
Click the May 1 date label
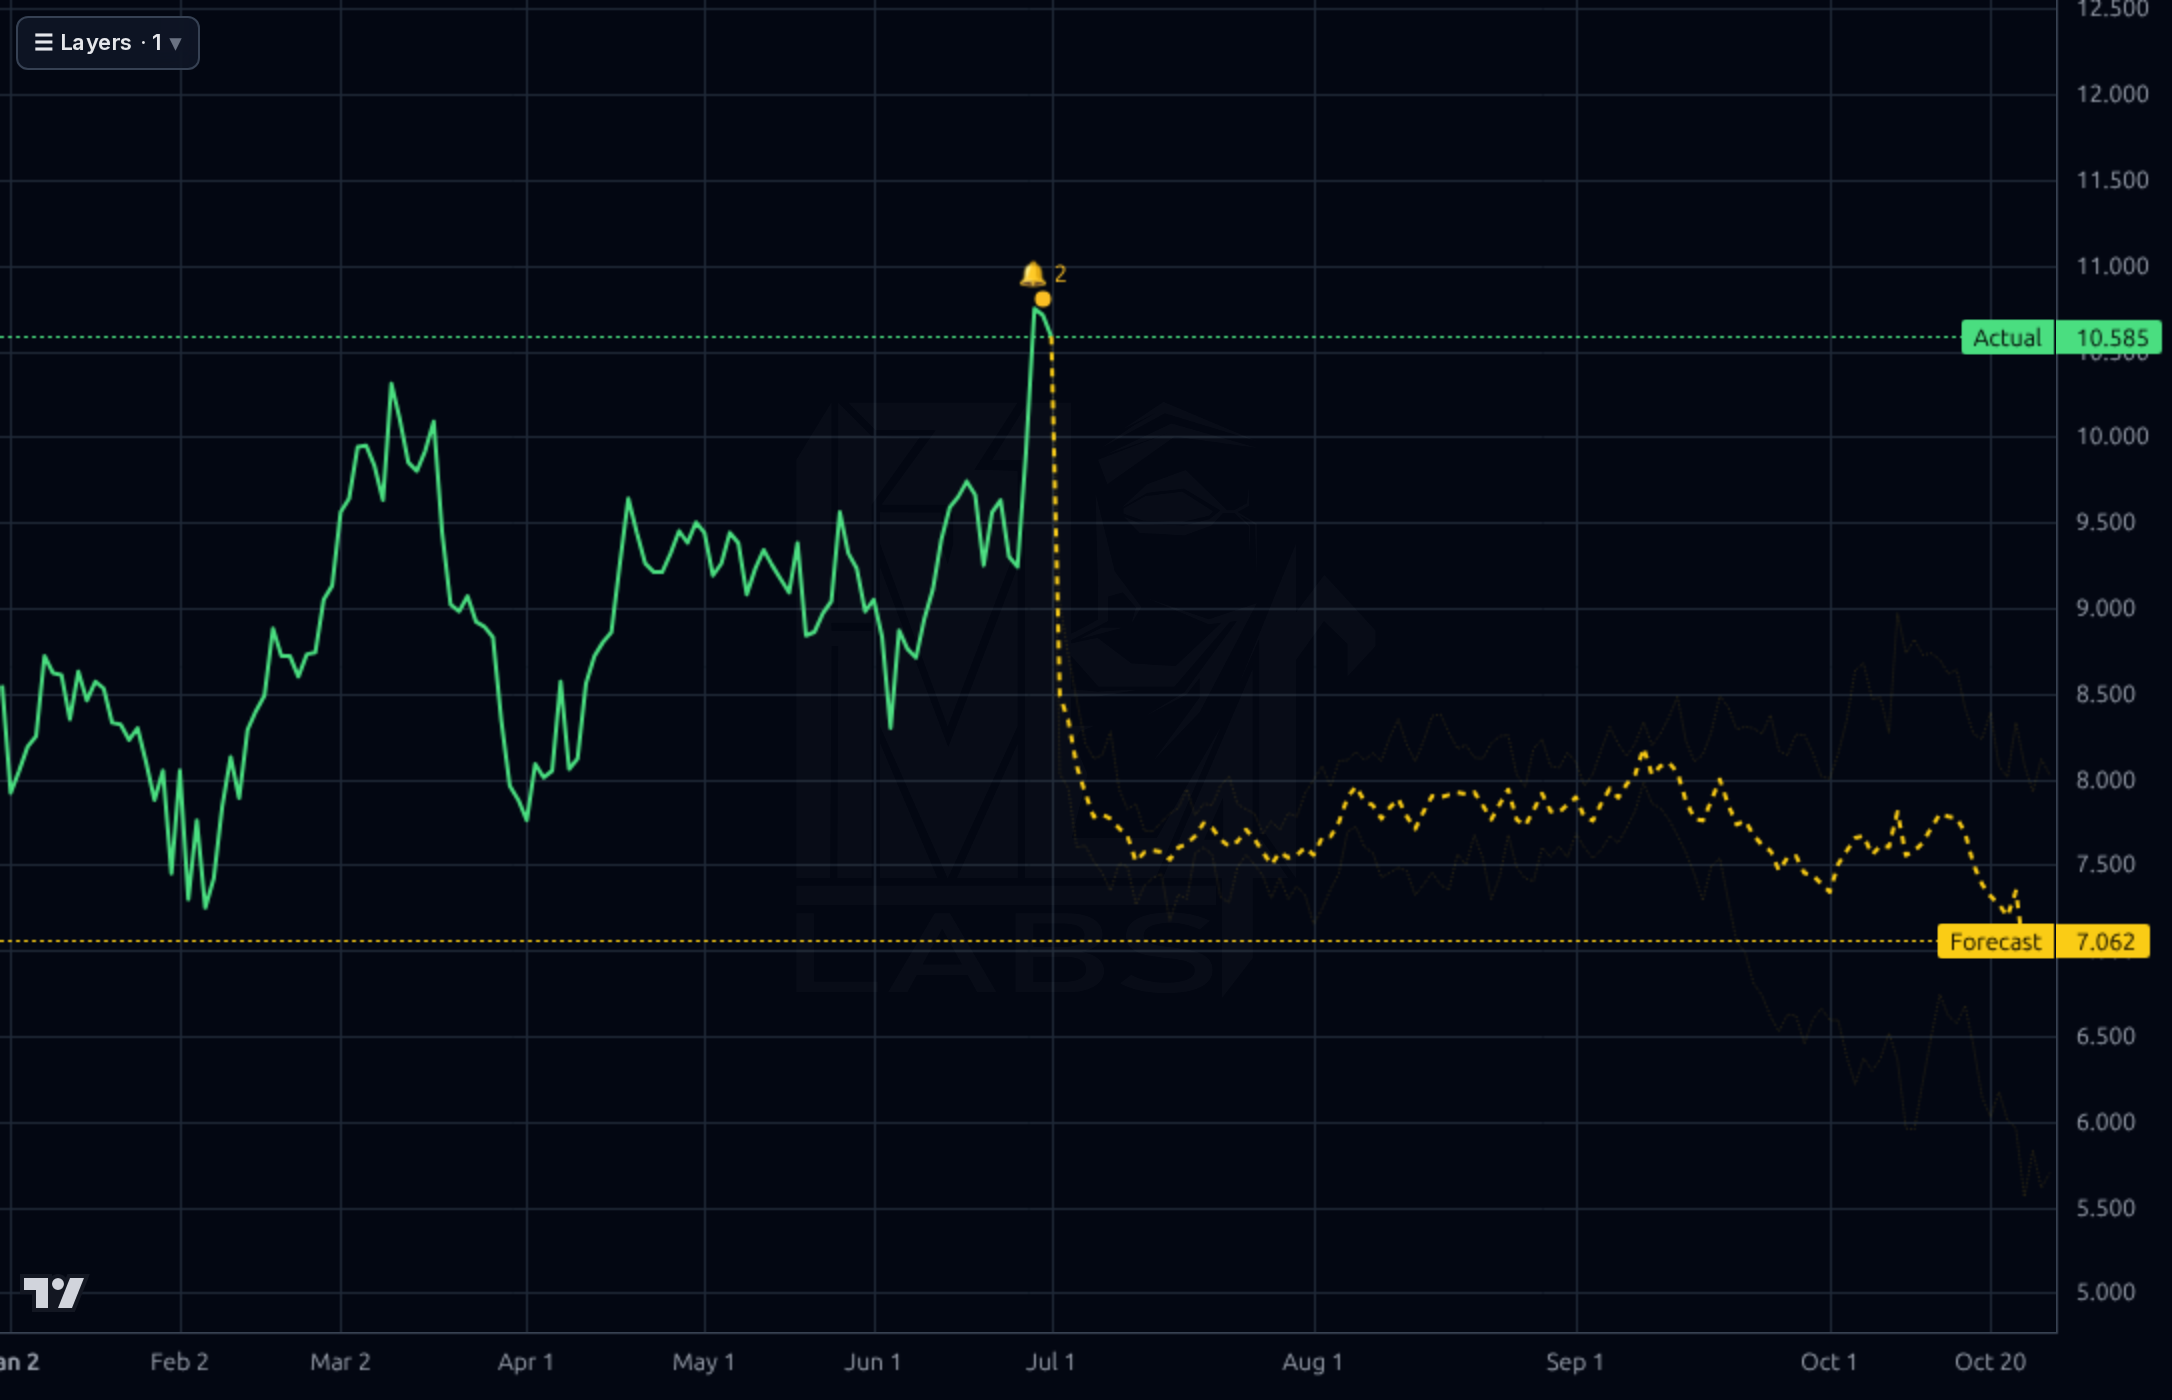pos(703,1362)
